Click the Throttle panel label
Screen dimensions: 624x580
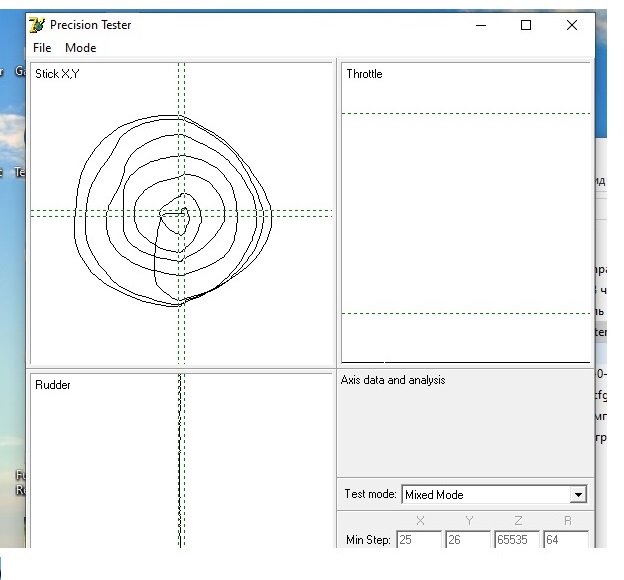pos(364,74)
